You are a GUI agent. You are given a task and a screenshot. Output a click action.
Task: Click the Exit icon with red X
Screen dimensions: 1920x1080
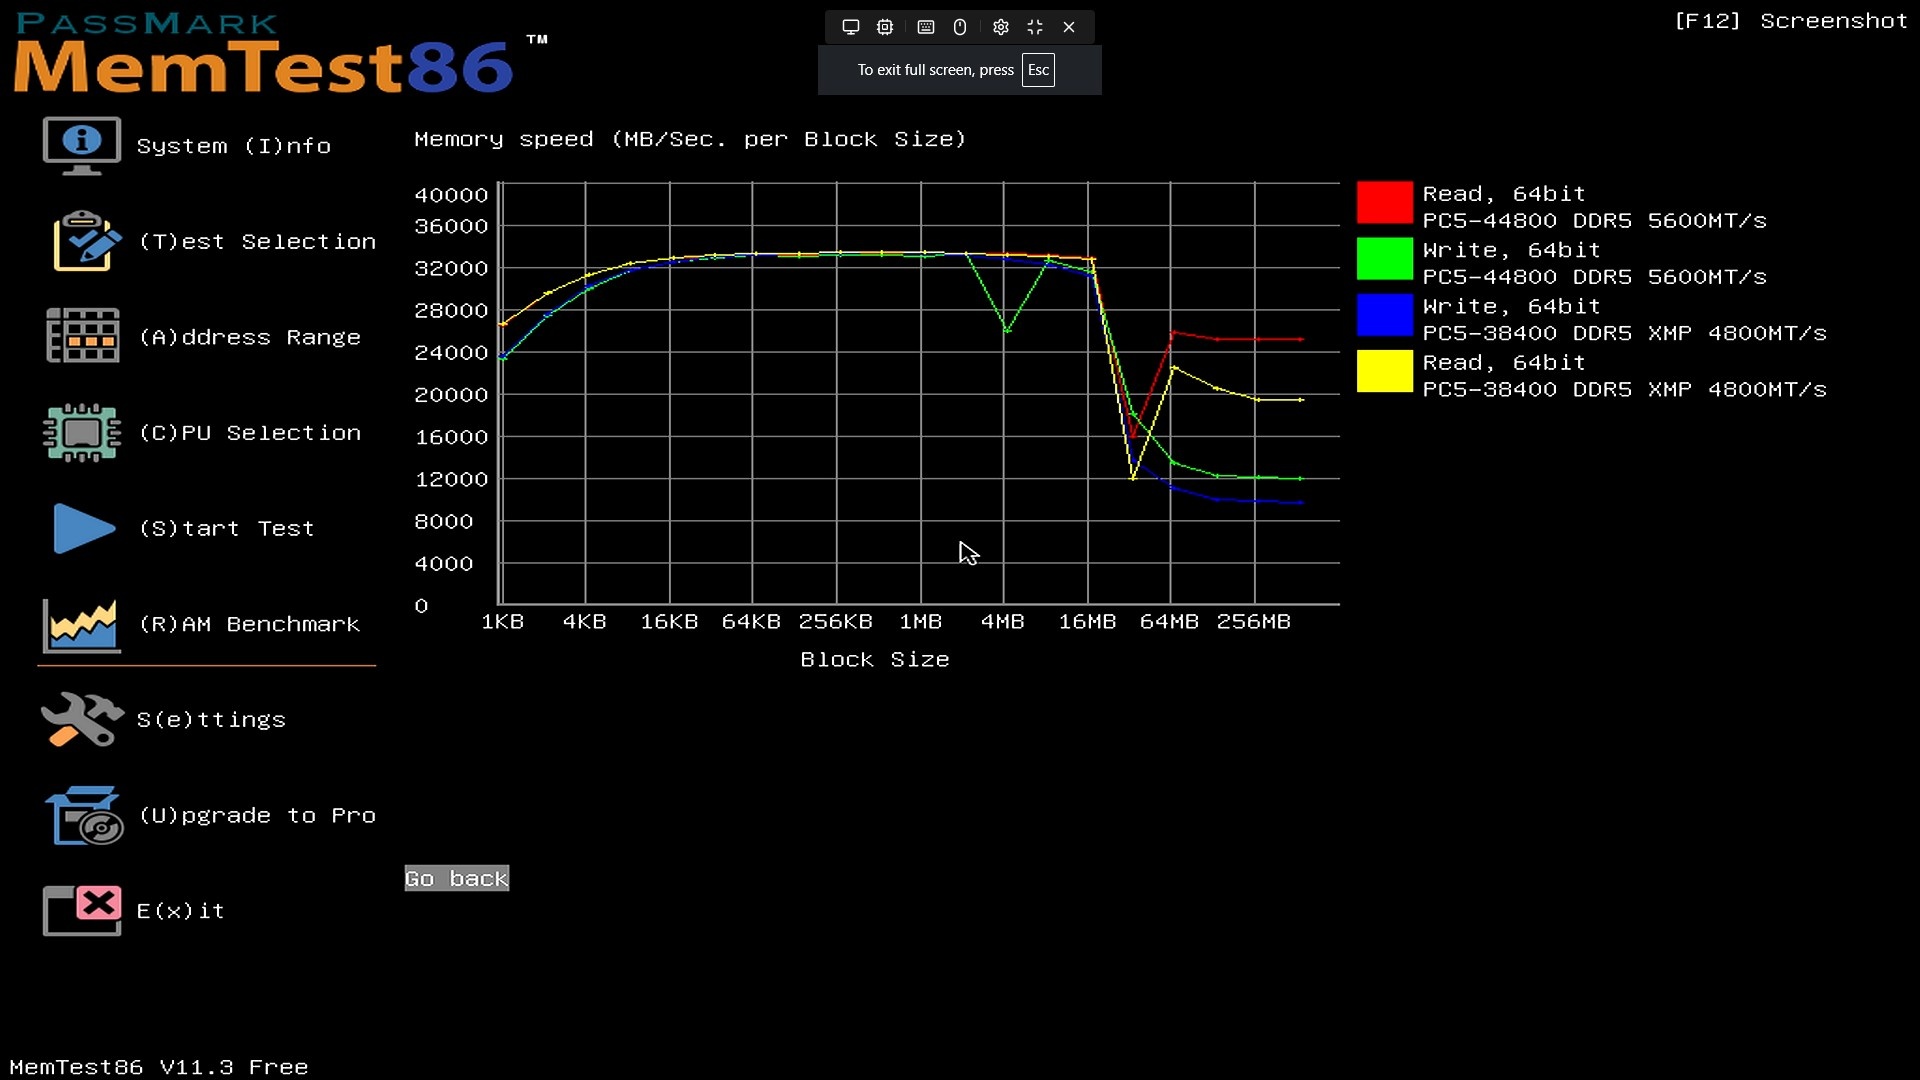coord(82,910)
